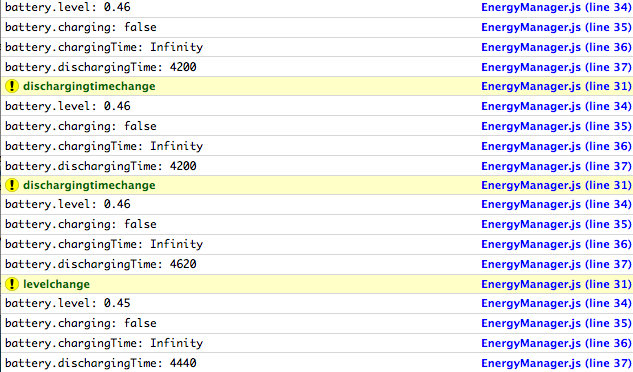633x372 pixels.
Task: Select chargingTime: Infinity entry directly above dischargingTime 4620
Action: pos(104,244)
